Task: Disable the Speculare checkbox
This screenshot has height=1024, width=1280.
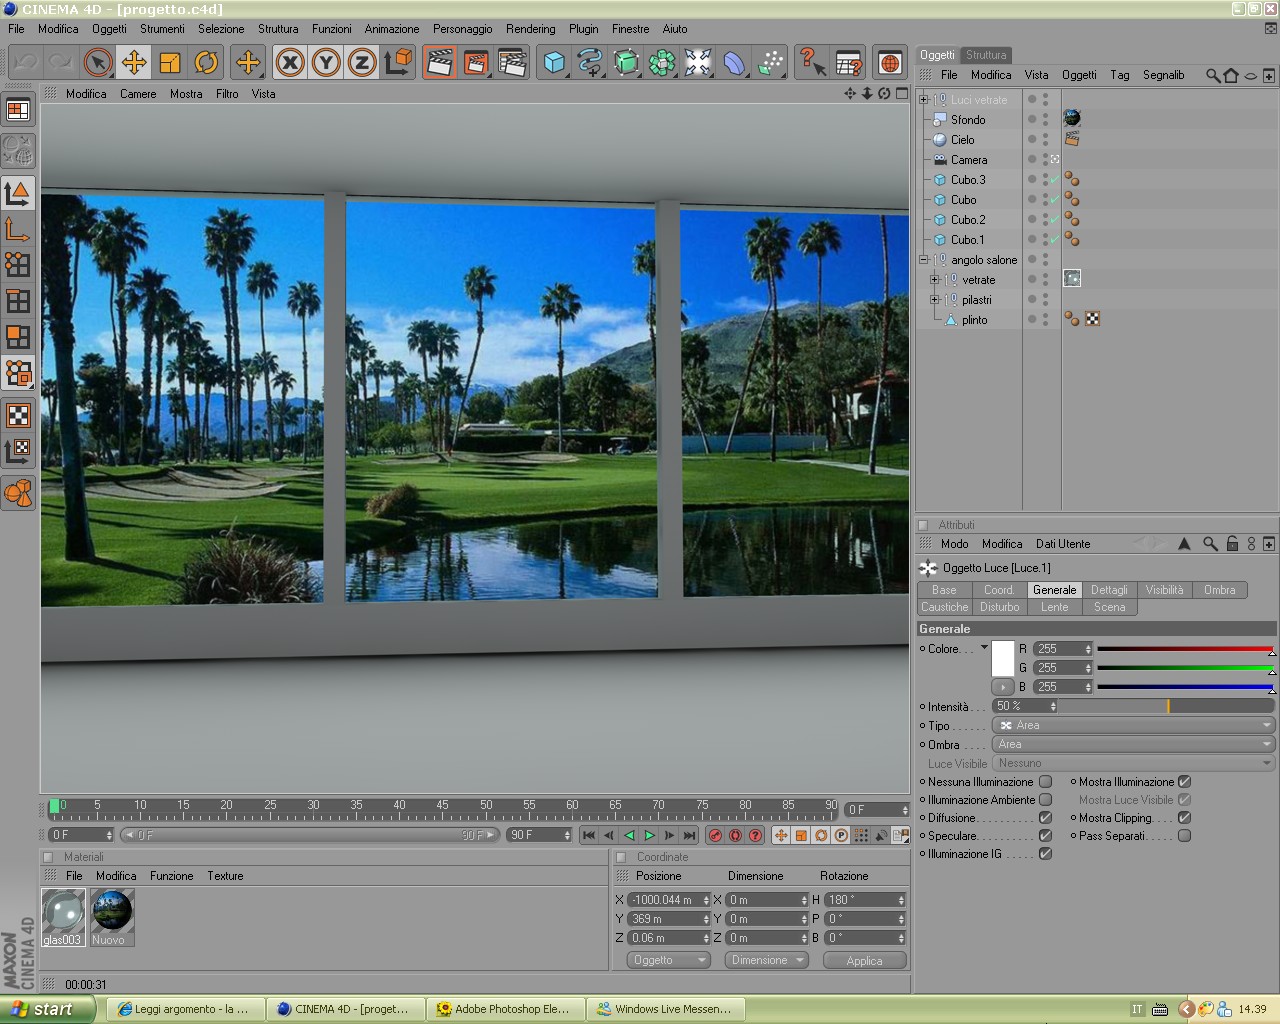Action: pos(1045,836)
